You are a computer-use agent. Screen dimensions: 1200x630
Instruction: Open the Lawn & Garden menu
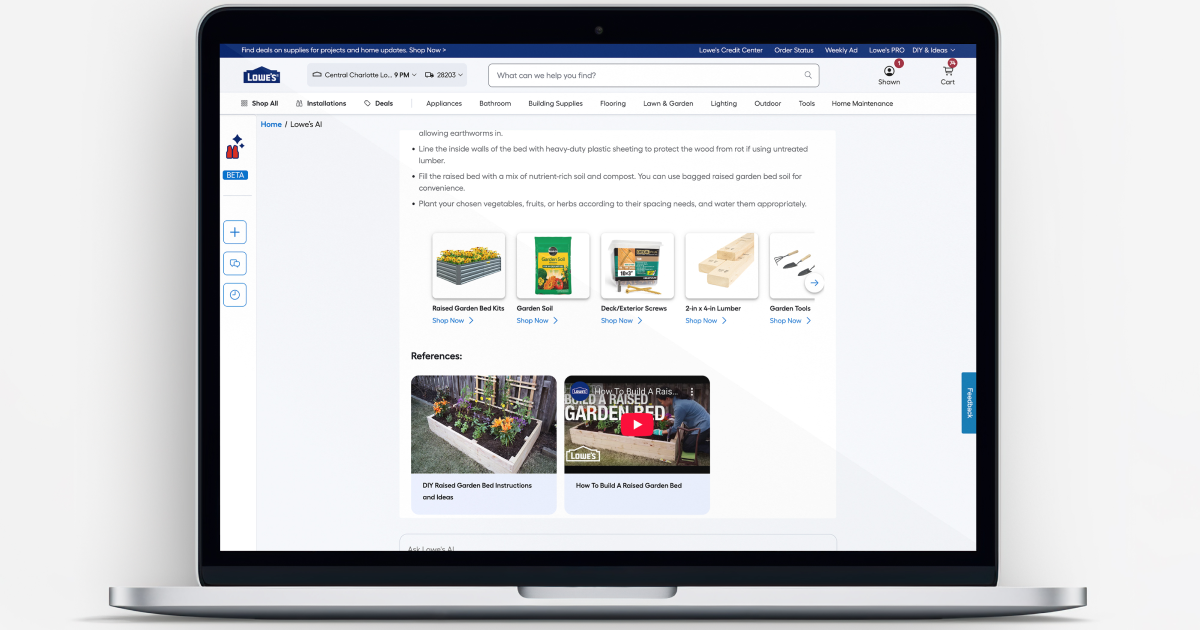pos(668,103)
